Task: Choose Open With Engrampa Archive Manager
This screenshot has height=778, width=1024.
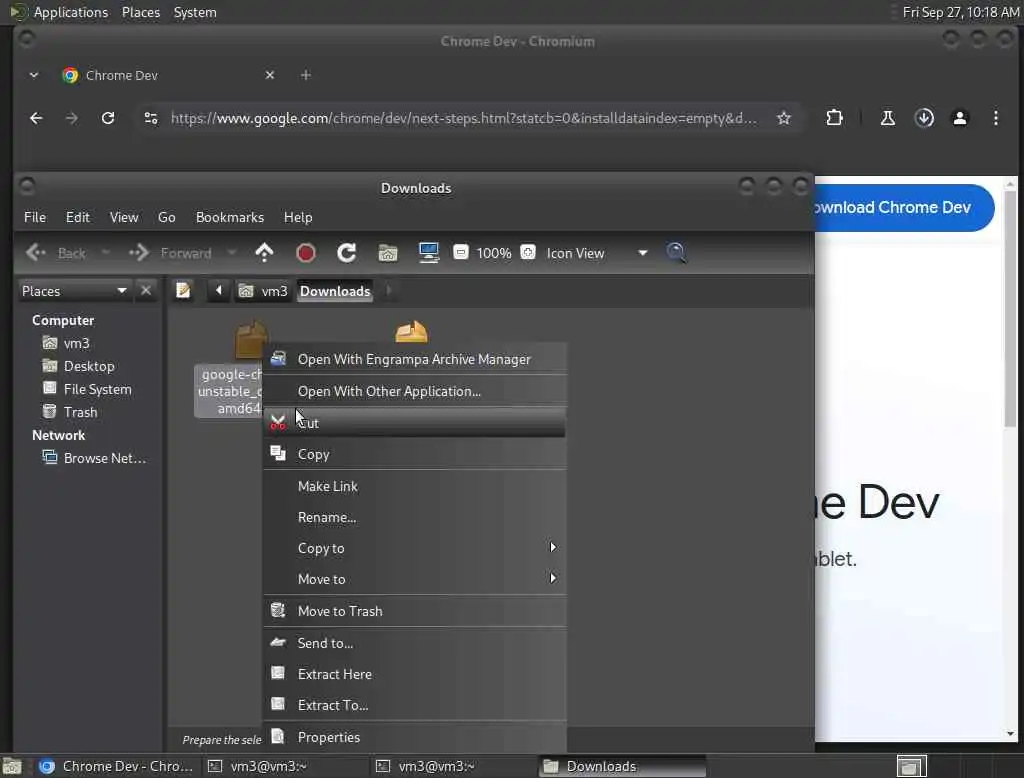Action: click(414, 359)
